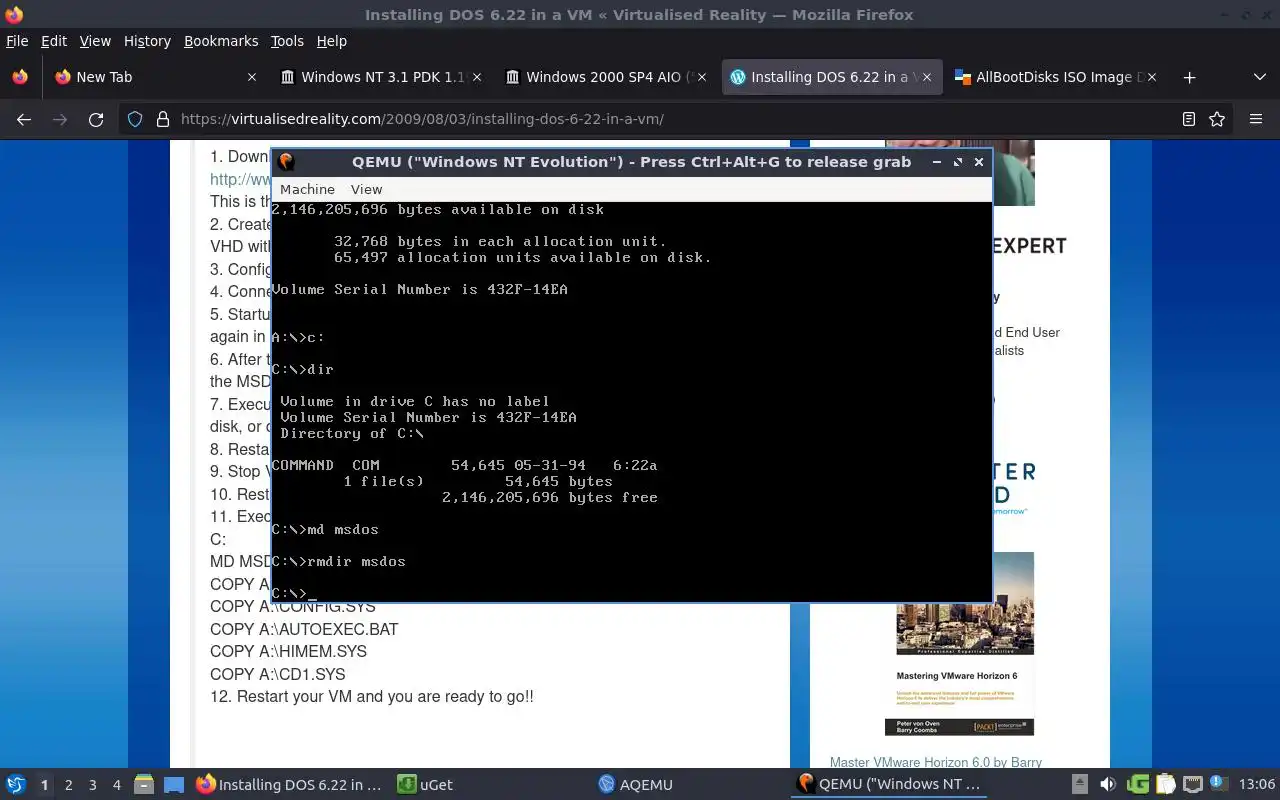The image size is (1280, 800).
Task: Click the Firefox View pinned icon
Action: (x=19, y=77)
